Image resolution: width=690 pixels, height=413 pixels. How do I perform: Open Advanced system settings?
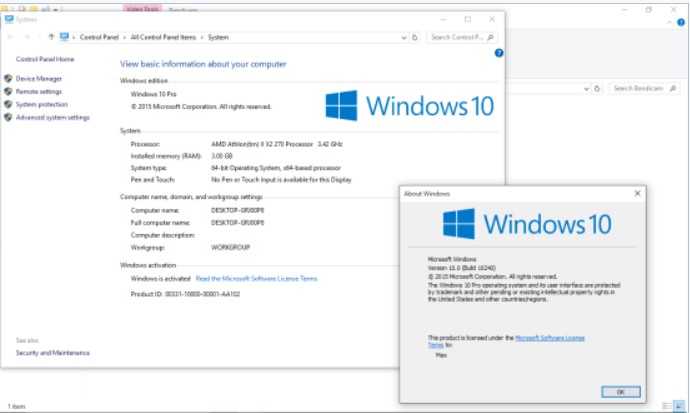click(x=52, y=117)
